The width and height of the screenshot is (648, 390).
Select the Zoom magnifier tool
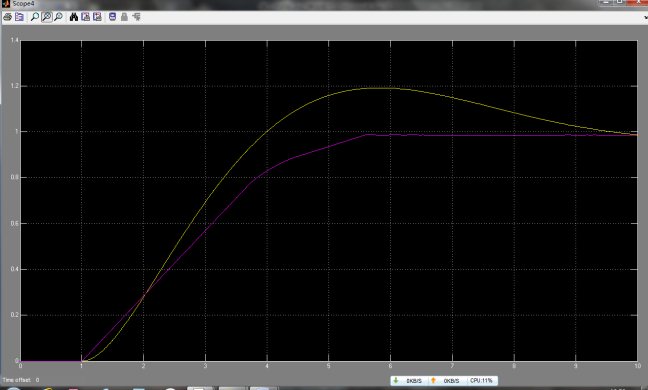[35, 17]
